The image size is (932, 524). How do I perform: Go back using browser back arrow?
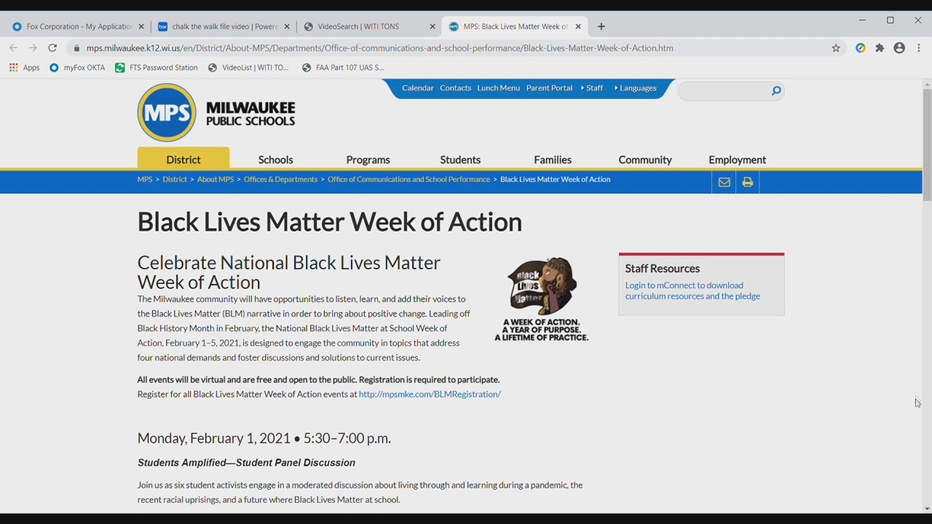[14, 48]
